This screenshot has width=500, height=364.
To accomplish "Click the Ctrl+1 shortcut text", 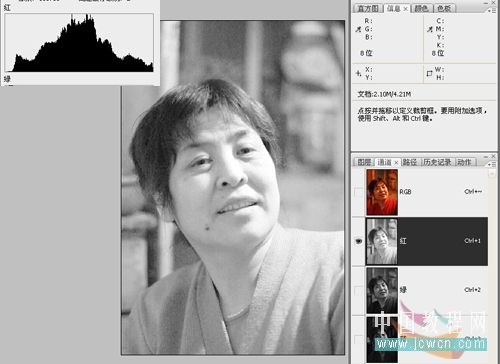I will pos(472,241).
